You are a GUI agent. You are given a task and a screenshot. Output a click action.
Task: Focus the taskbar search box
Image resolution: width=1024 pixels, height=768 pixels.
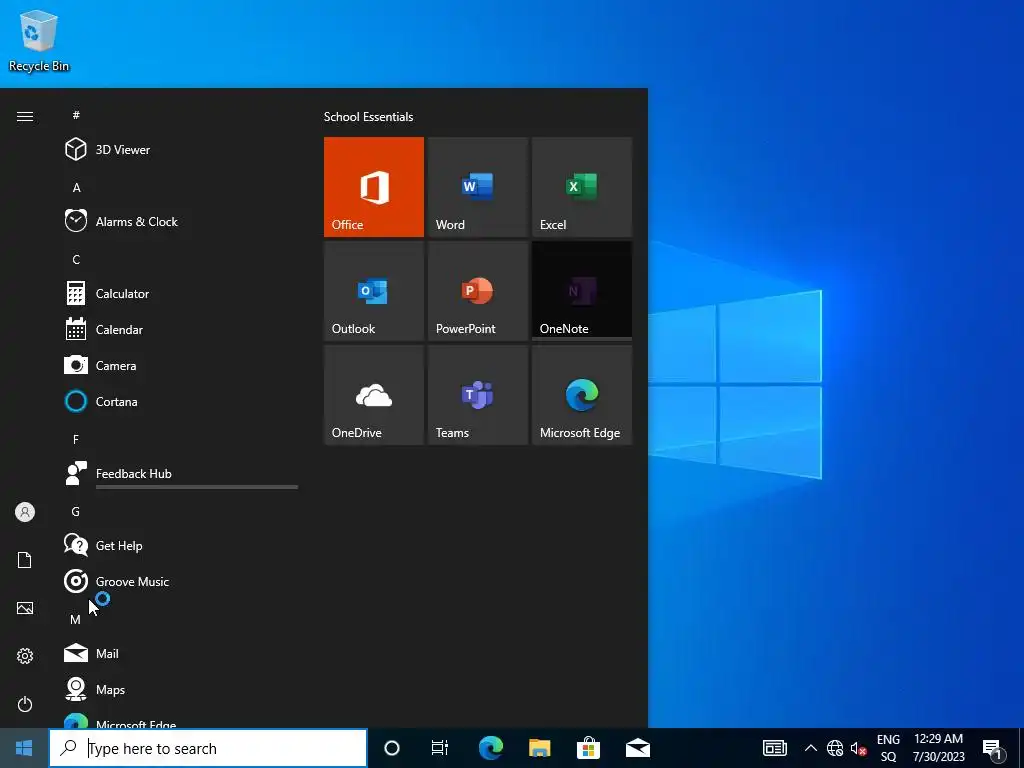coord(208,748)
